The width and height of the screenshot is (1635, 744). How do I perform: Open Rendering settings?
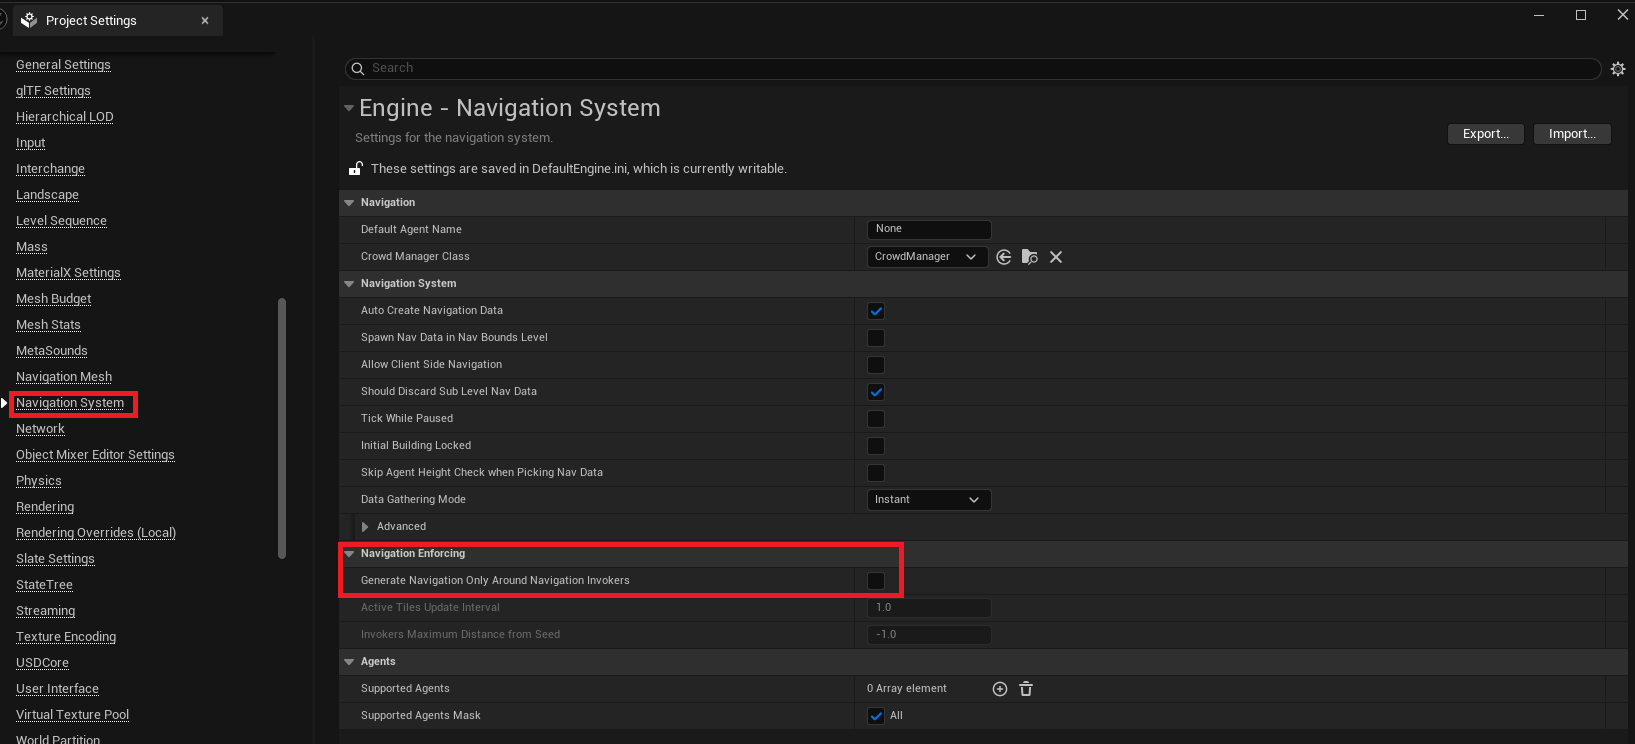pyautogui.click(x=45, y=507)
